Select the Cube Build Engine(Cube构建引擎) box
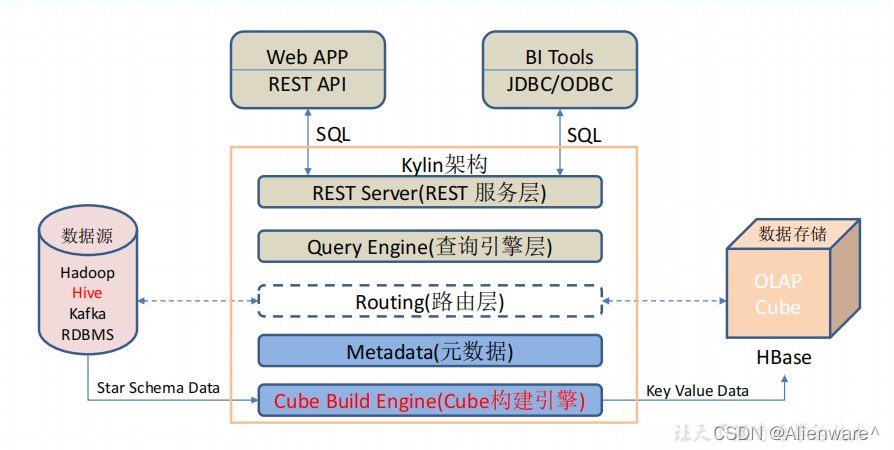This screenshot has width=894, height=450. click(x=430, y=400)
